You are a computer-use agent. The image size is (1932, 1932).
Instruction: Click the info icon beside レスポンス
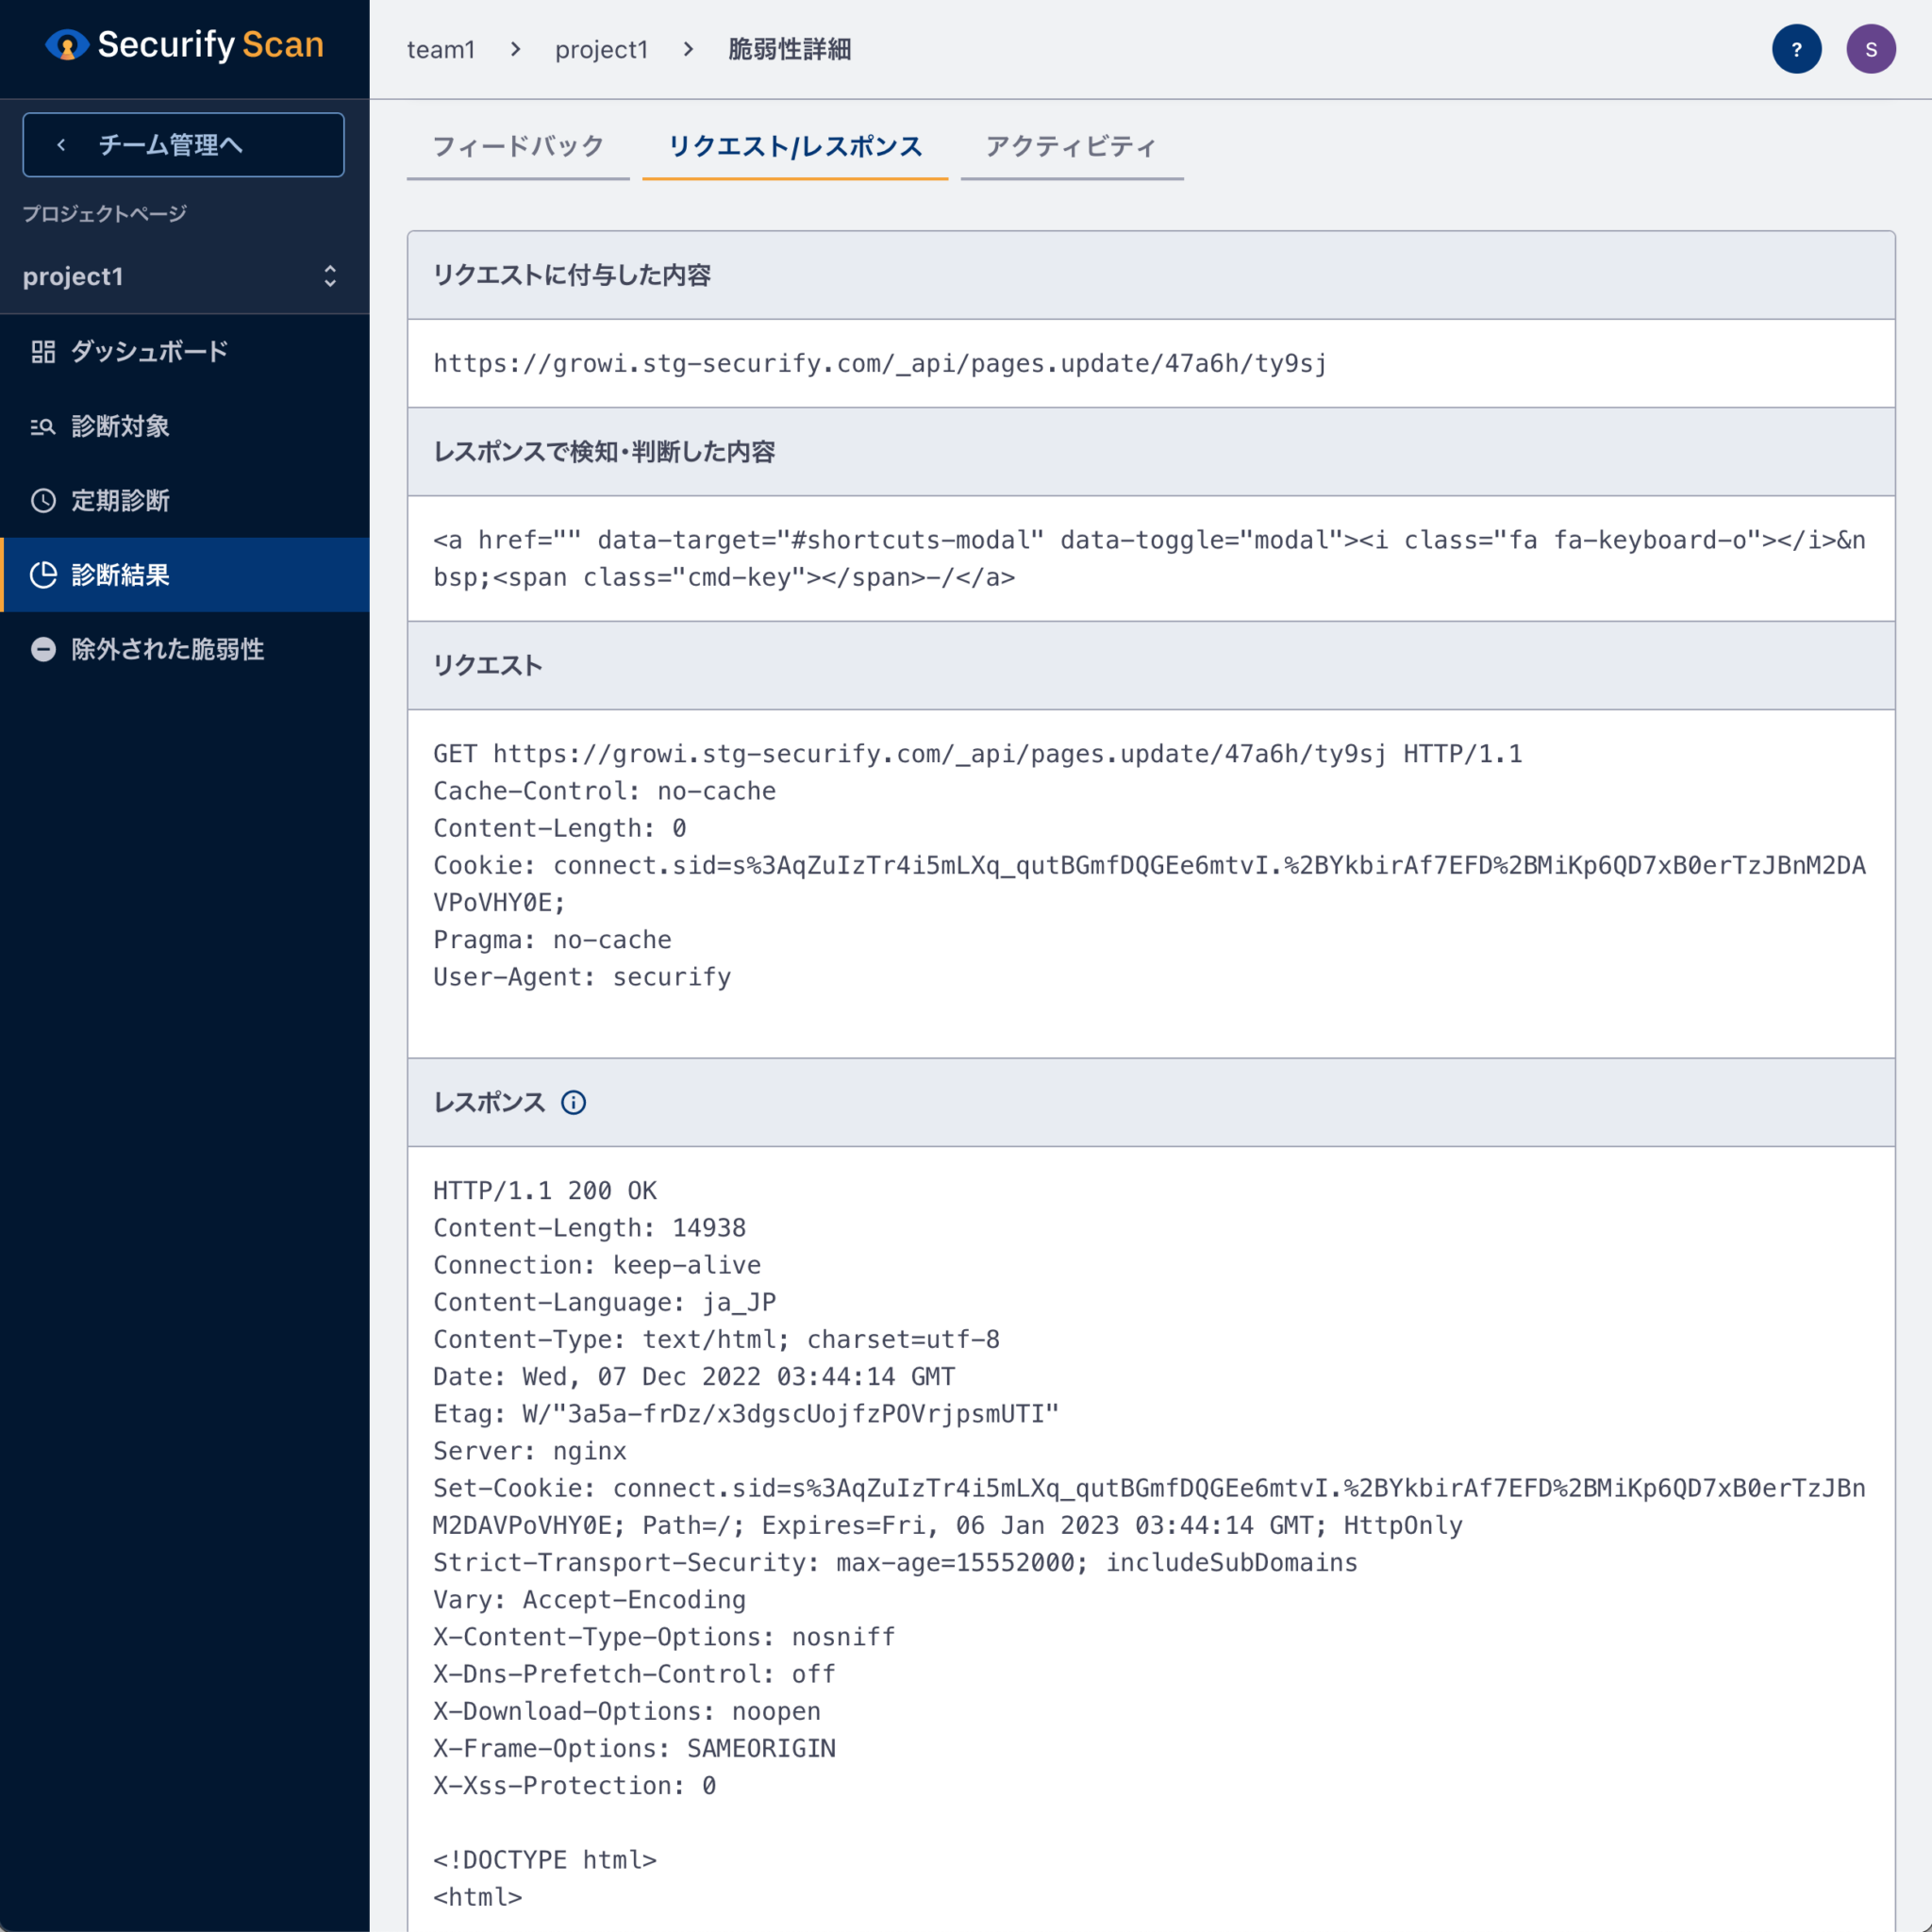(574, 1102)
